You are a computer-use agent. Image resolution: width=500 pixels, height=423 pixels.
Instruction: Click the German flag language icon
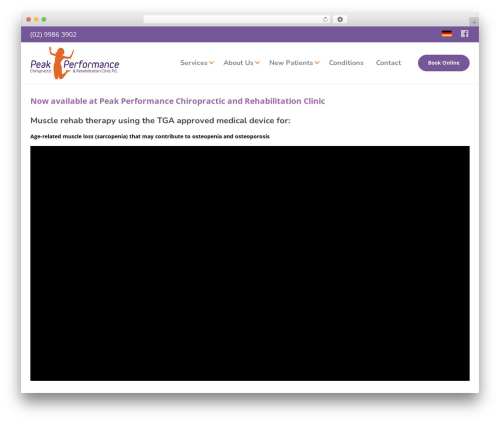447,33
